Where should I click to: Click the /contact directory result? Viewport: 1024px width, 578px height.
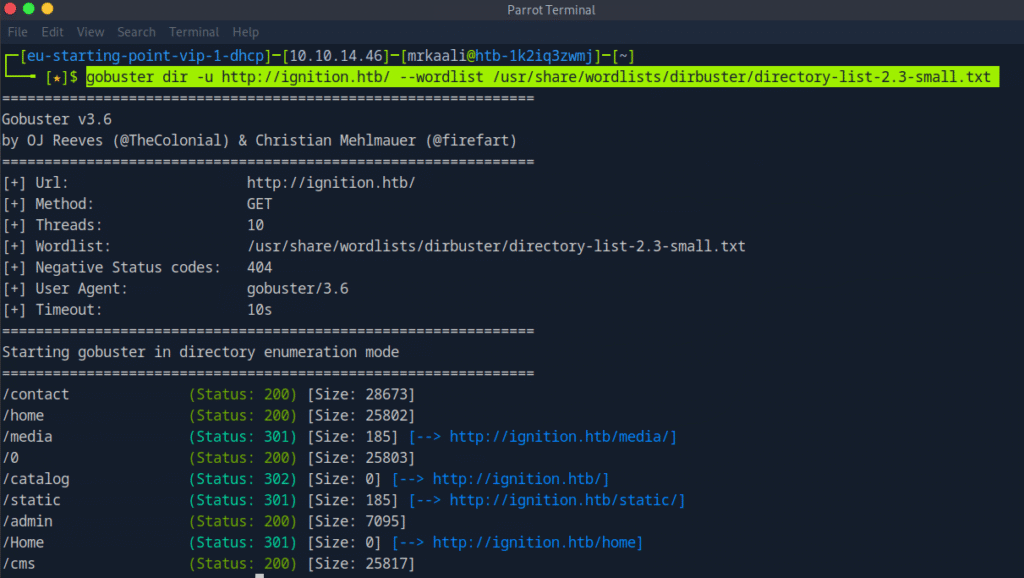pyautogui.click(x=36, y=394)
